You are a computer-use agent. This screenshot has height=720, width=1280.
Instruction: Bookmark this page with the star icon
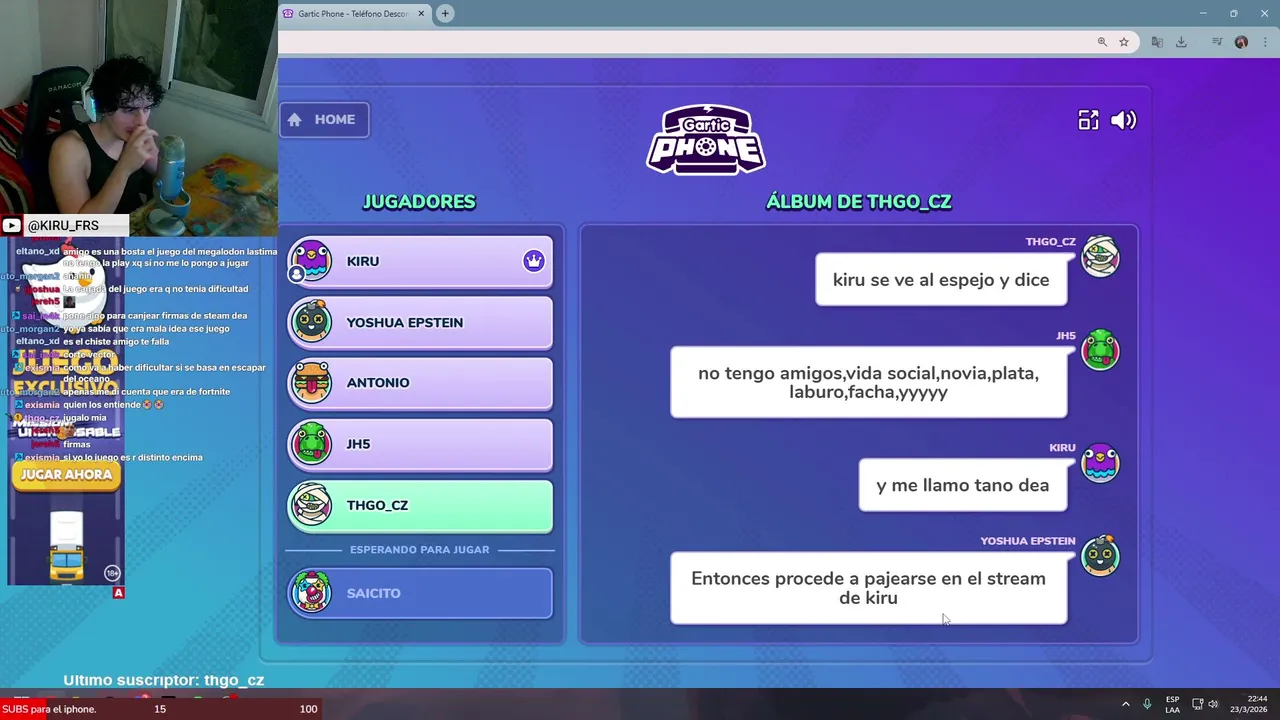(1124, 42)
